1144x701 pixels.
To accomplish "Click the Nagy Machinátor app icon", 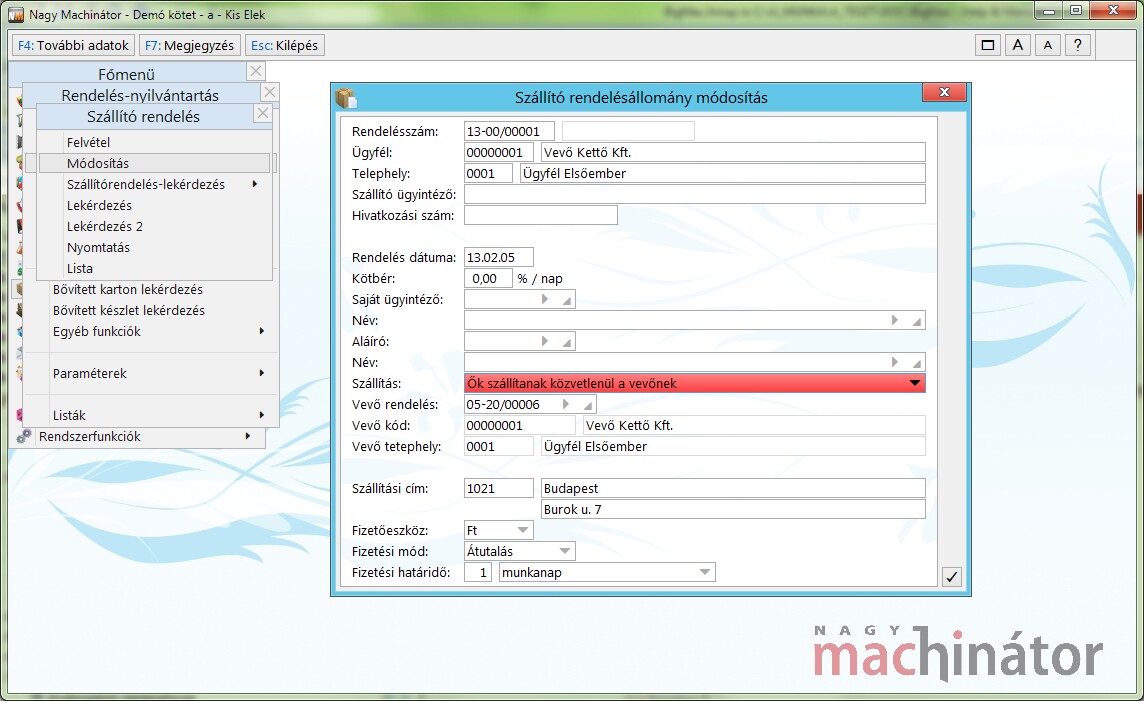I will pos(16,15).
